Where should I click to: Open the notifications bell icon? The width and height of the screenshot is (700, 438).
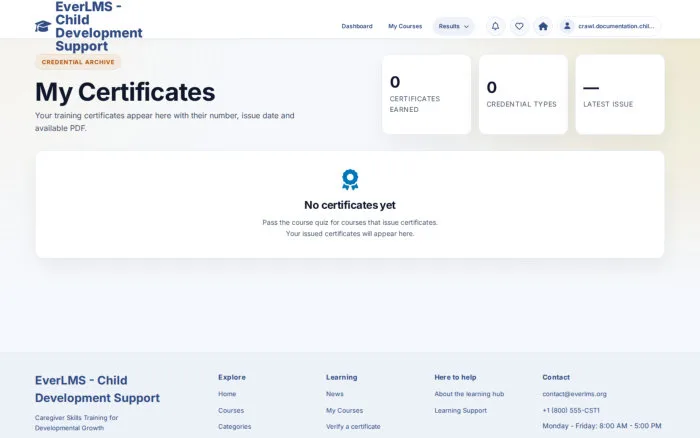[x=496, y=26]
